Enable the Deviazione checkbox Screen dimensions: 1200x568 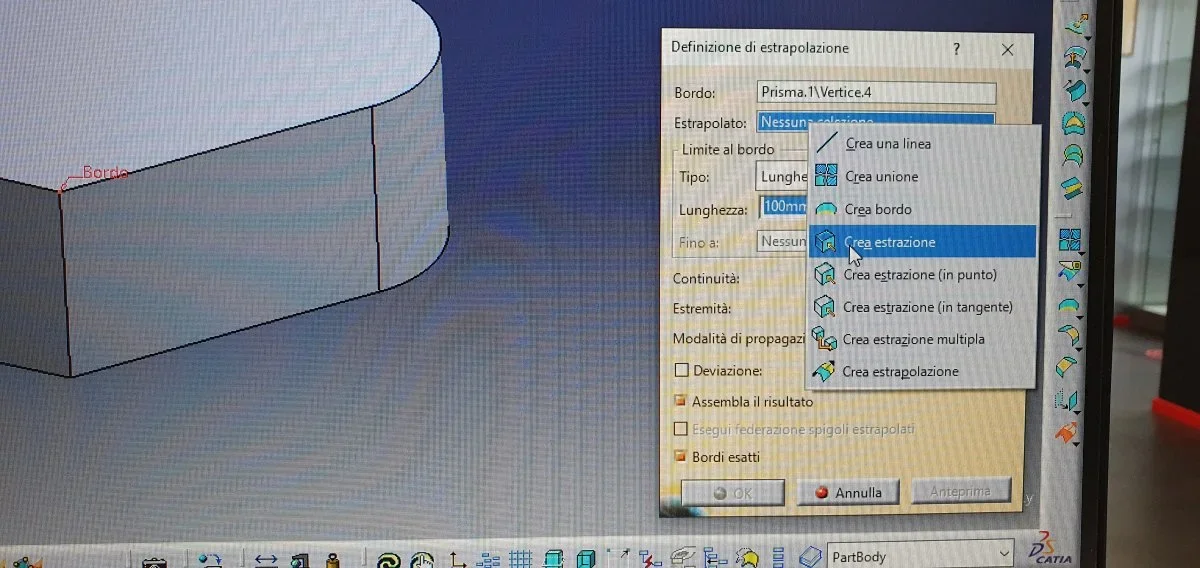682,370
